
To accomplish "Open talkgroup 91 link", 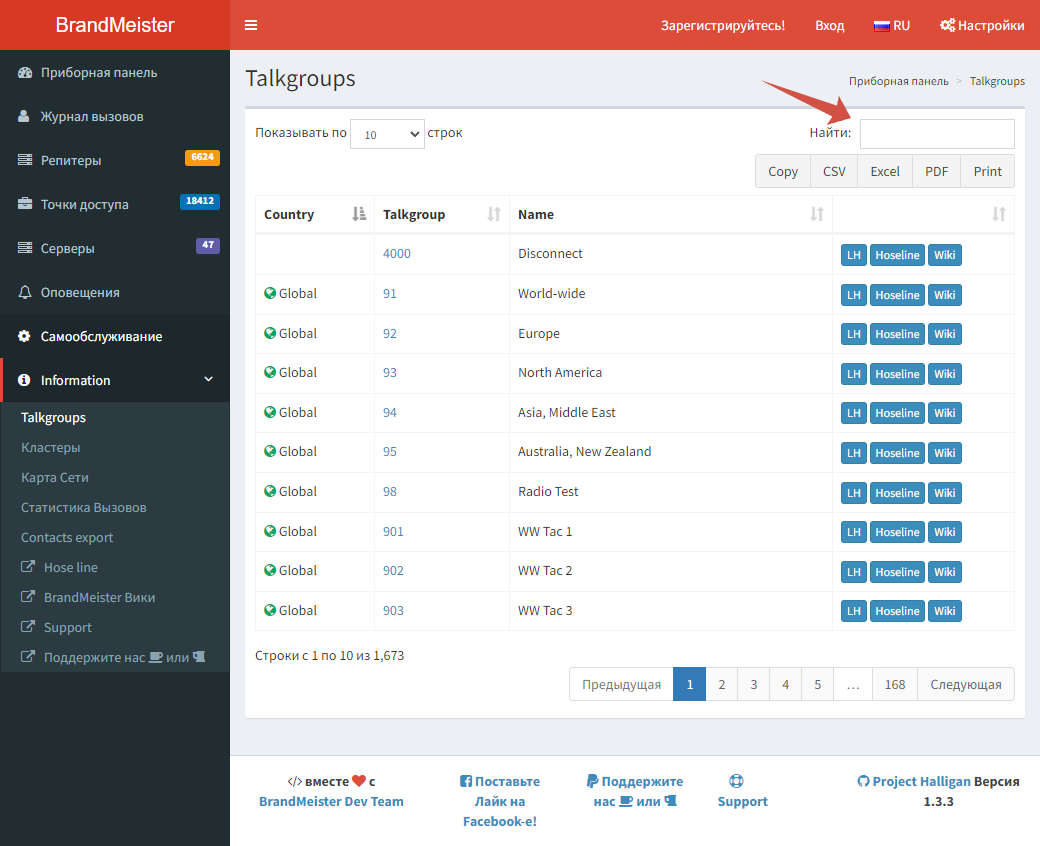I will (389, 293).
